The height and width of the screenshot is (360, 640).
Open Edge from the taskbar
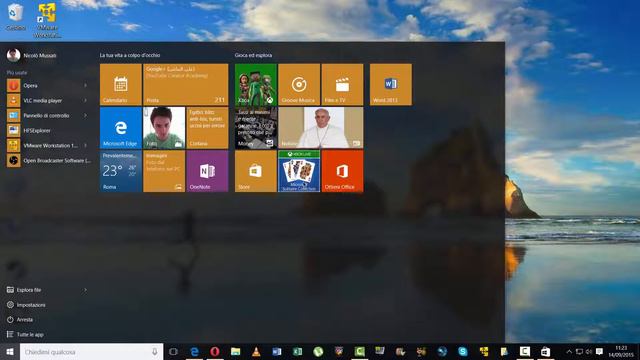tap(194, 351)
